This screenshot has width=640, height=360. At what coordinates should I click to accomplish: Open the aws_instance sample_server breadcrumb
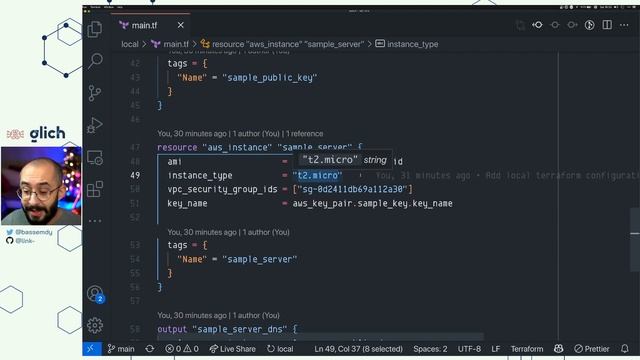tap(282, 44)
